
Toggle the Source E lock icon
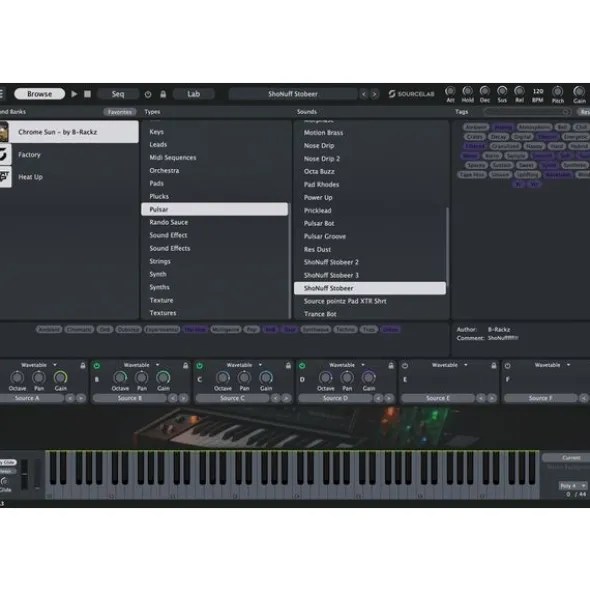pyautogui.click(x=493, y=366)
